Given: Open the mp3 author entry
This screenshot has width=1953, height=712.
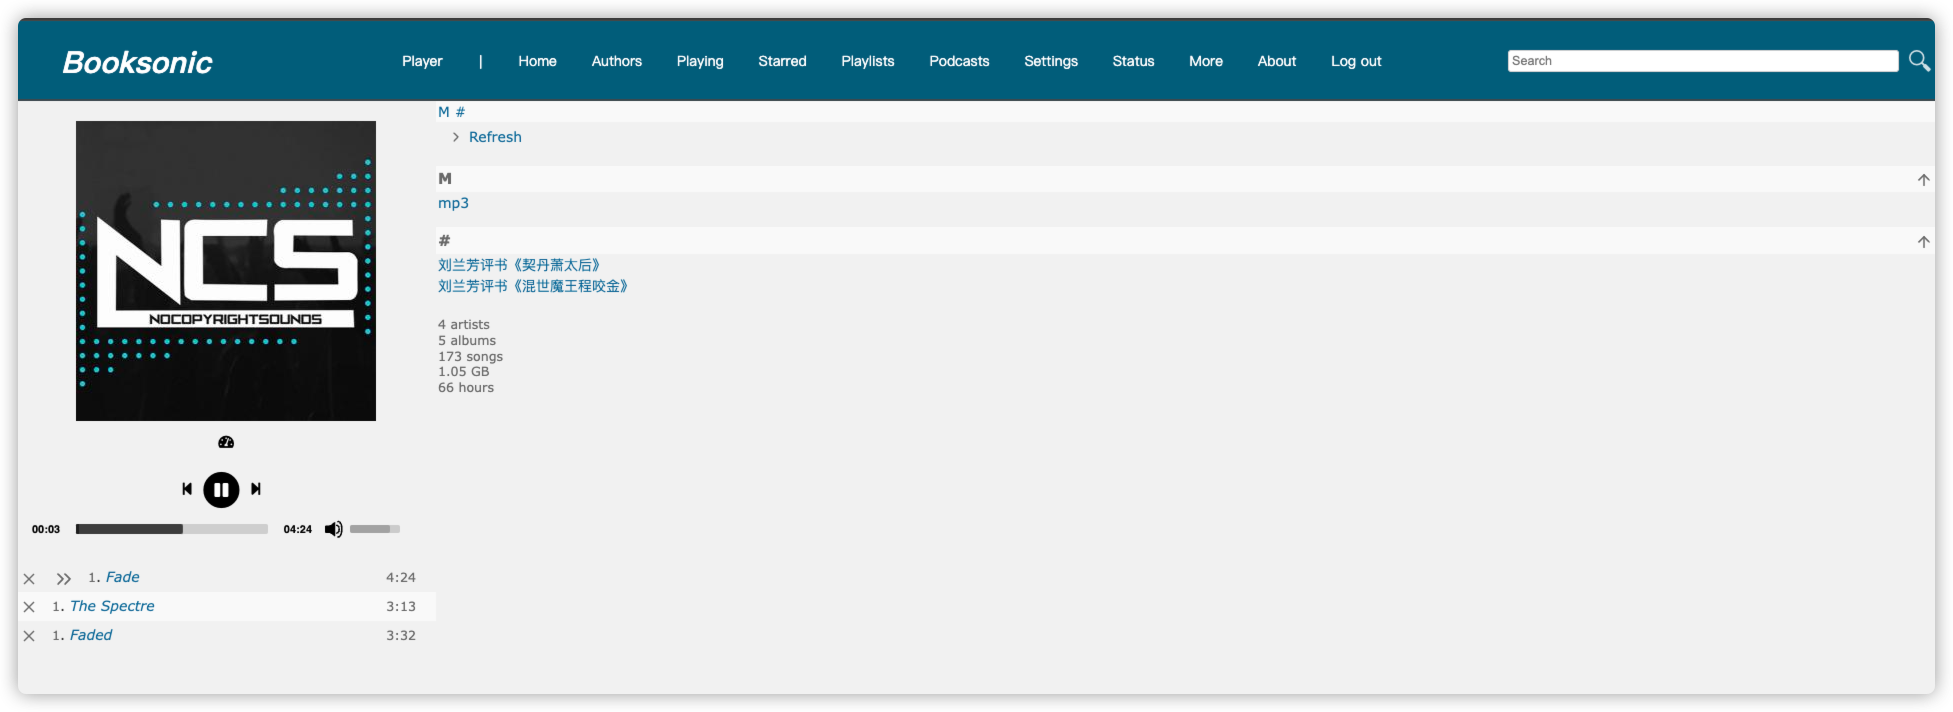Looking at the screenshot, I should pos(453,203).
